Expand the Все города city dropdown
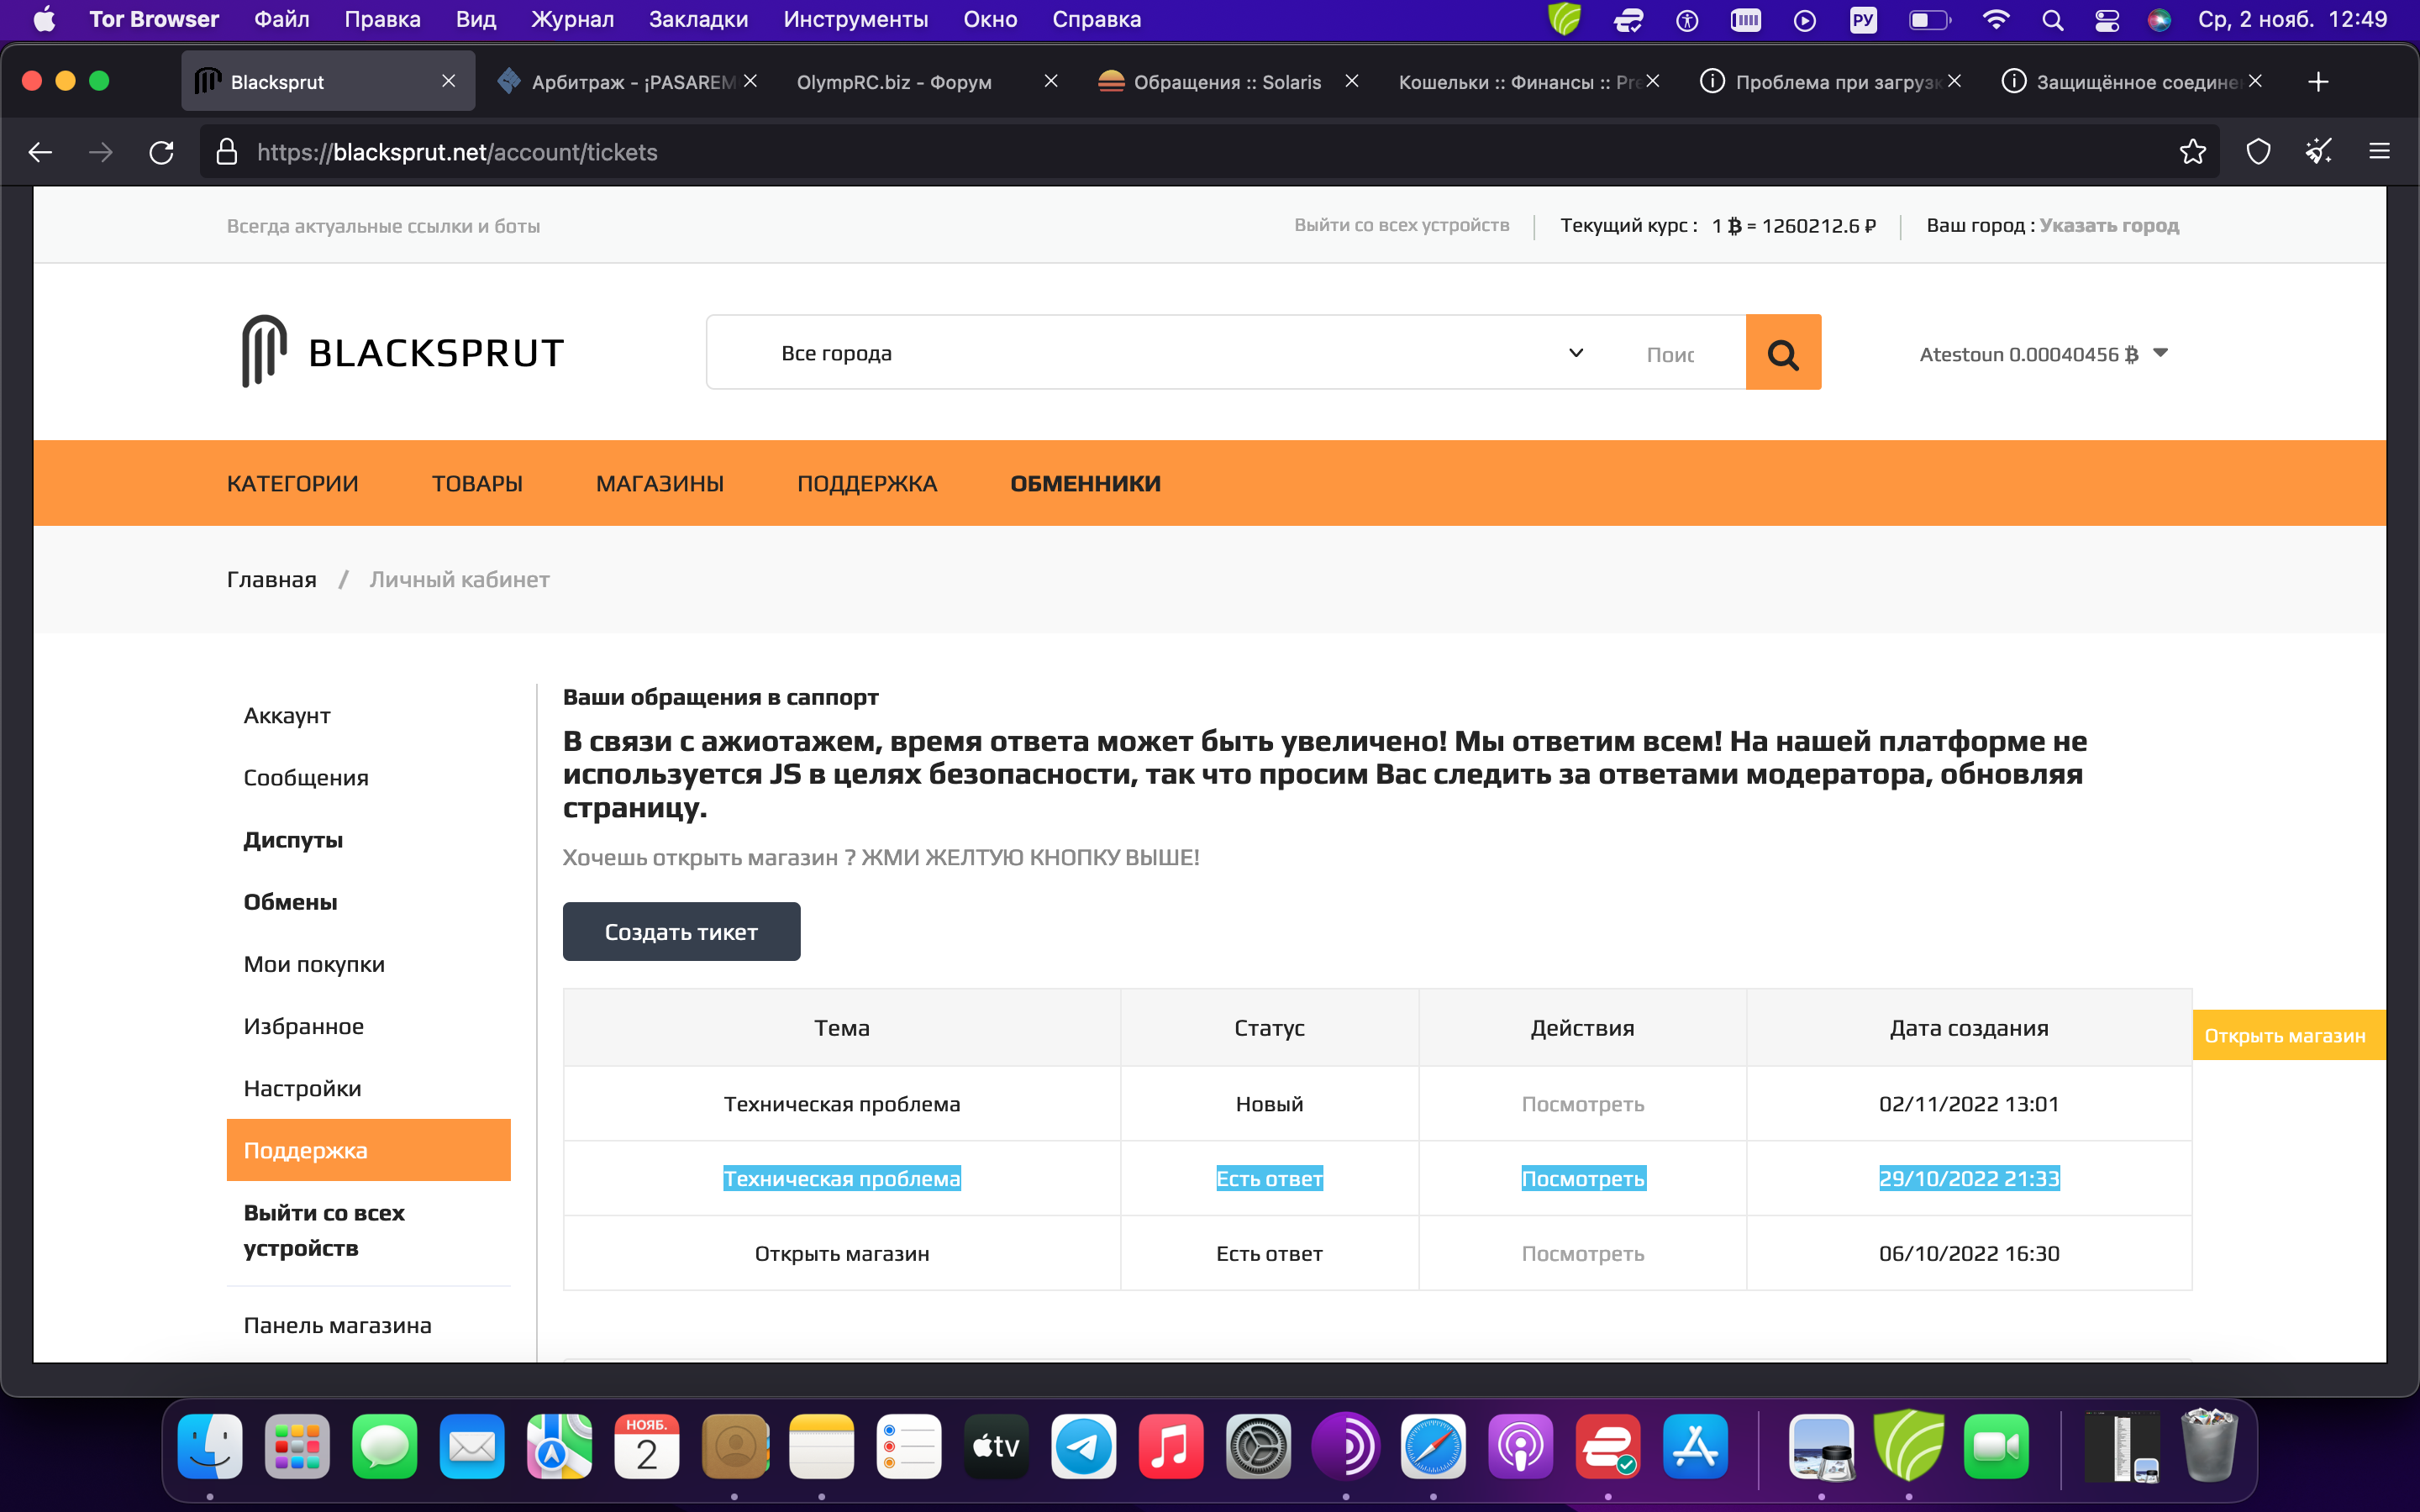 coord(1182,353)
